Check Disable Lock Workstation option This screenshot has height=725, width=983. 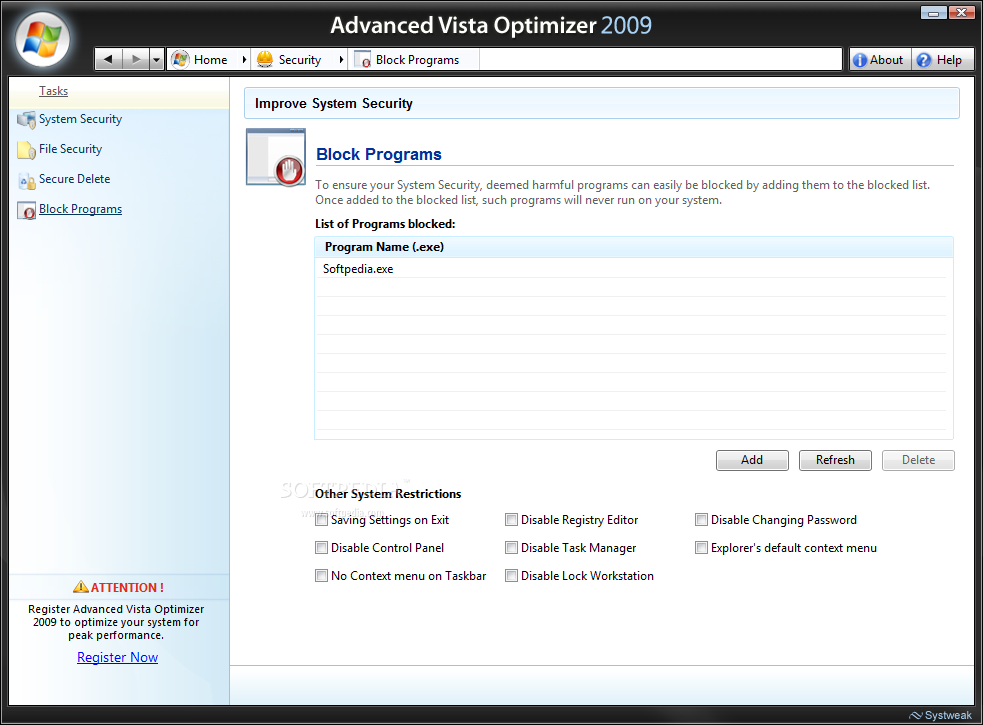(512, 576)
